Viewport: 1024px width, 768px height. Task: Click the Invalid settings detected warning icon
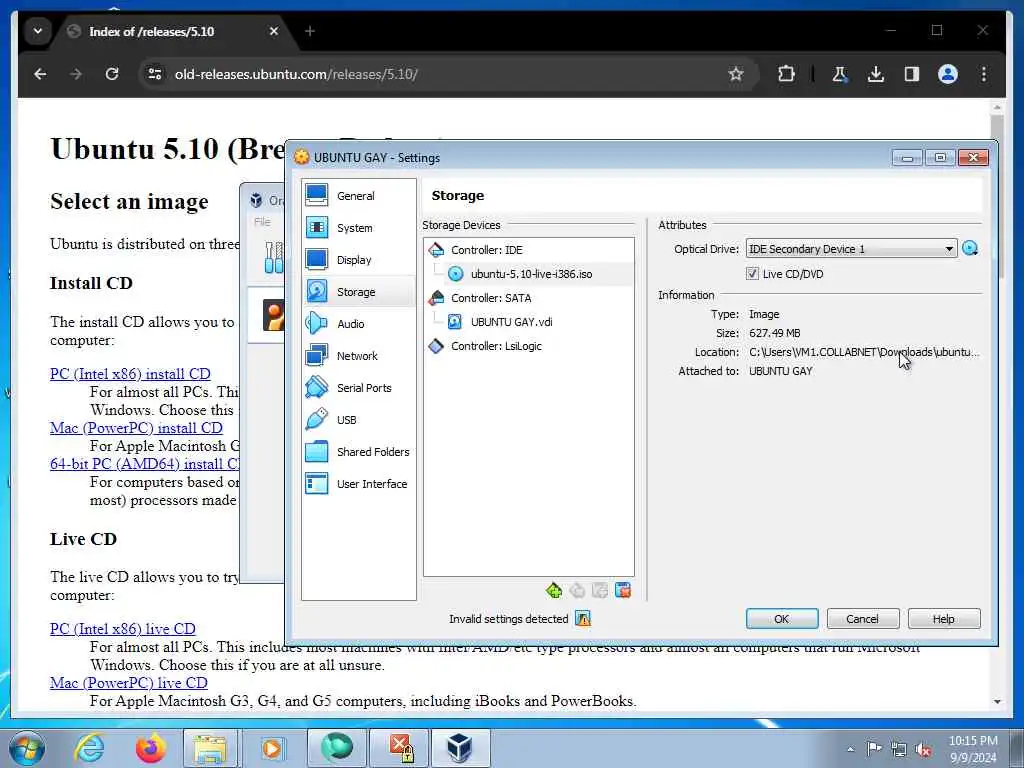tap(583, 618)
